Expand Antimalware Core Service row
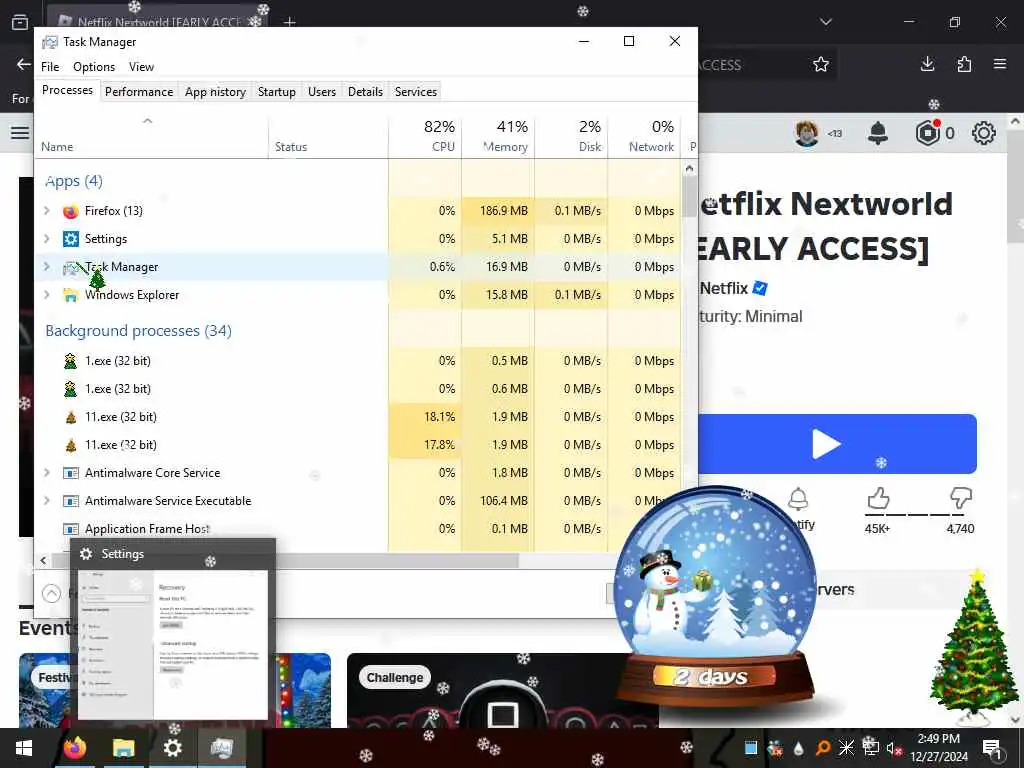Image resolution: width=1024 pixels, height=768 pixels. coord(46,473)
